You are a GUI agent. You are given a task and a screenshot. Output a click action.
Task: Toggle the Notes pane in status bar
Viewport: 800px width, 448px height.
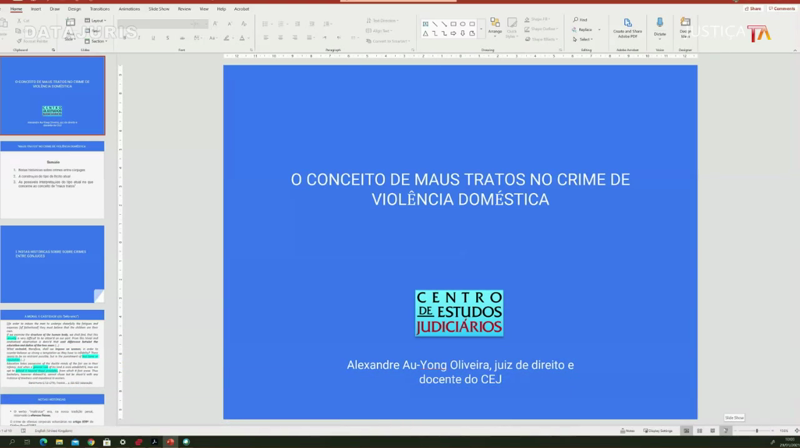628,430
